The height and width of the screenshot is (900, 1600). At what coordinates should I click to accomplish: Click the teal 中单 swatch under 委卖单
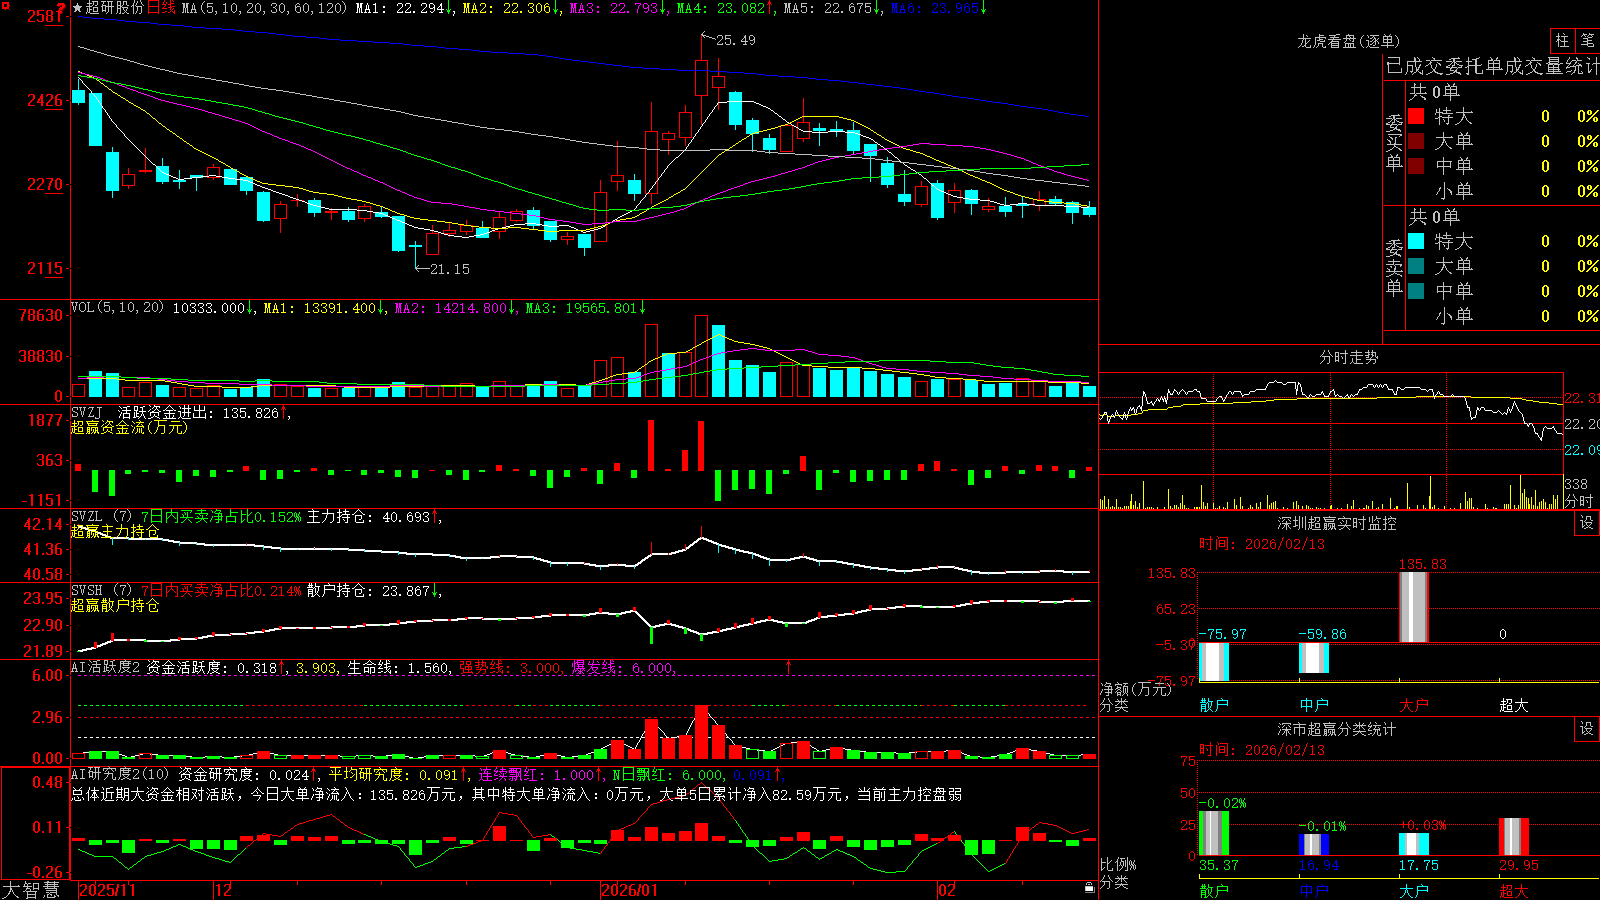point(1416,291)
